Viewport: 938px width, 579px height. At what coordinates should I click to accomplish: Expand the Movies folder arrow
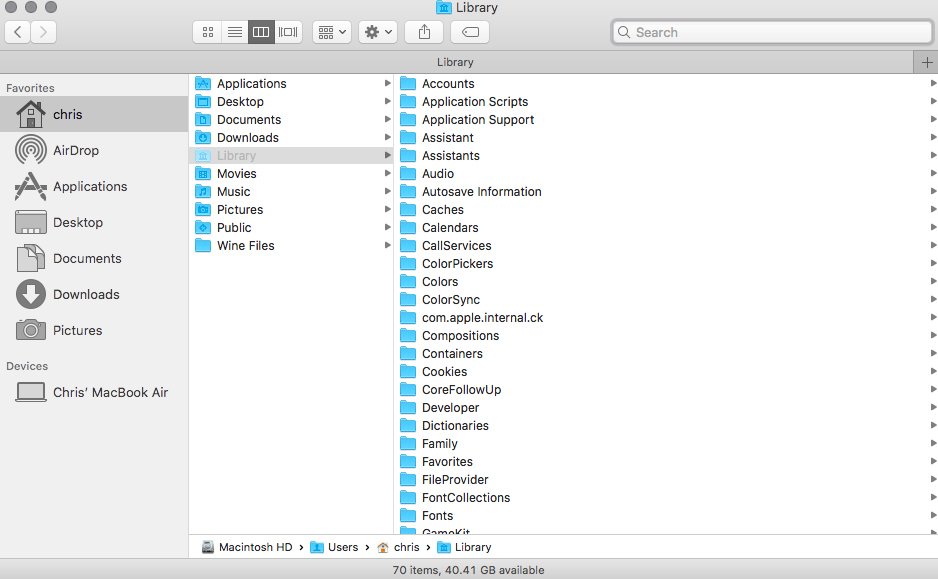388,173
